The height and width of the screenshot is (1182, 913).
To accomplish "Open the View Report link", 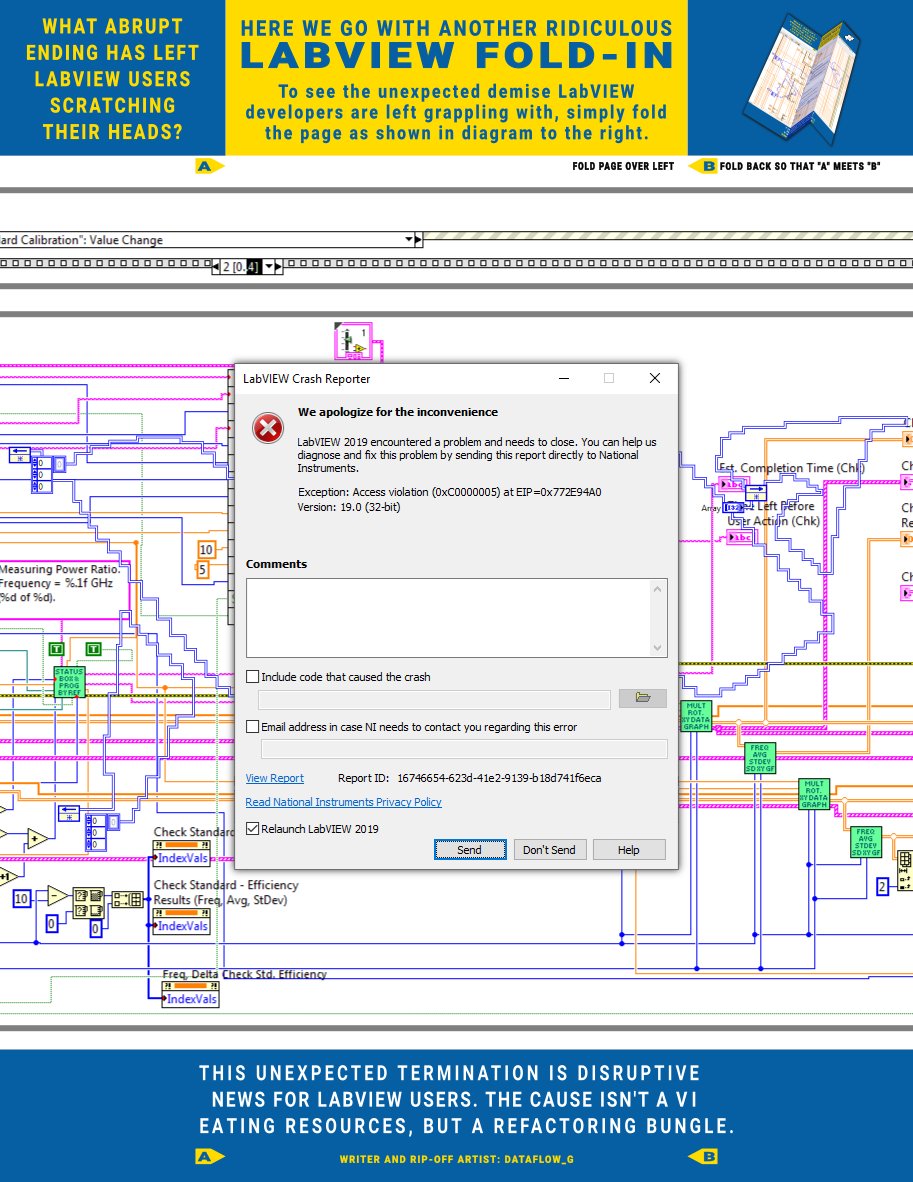I will [x=274, y=778].
